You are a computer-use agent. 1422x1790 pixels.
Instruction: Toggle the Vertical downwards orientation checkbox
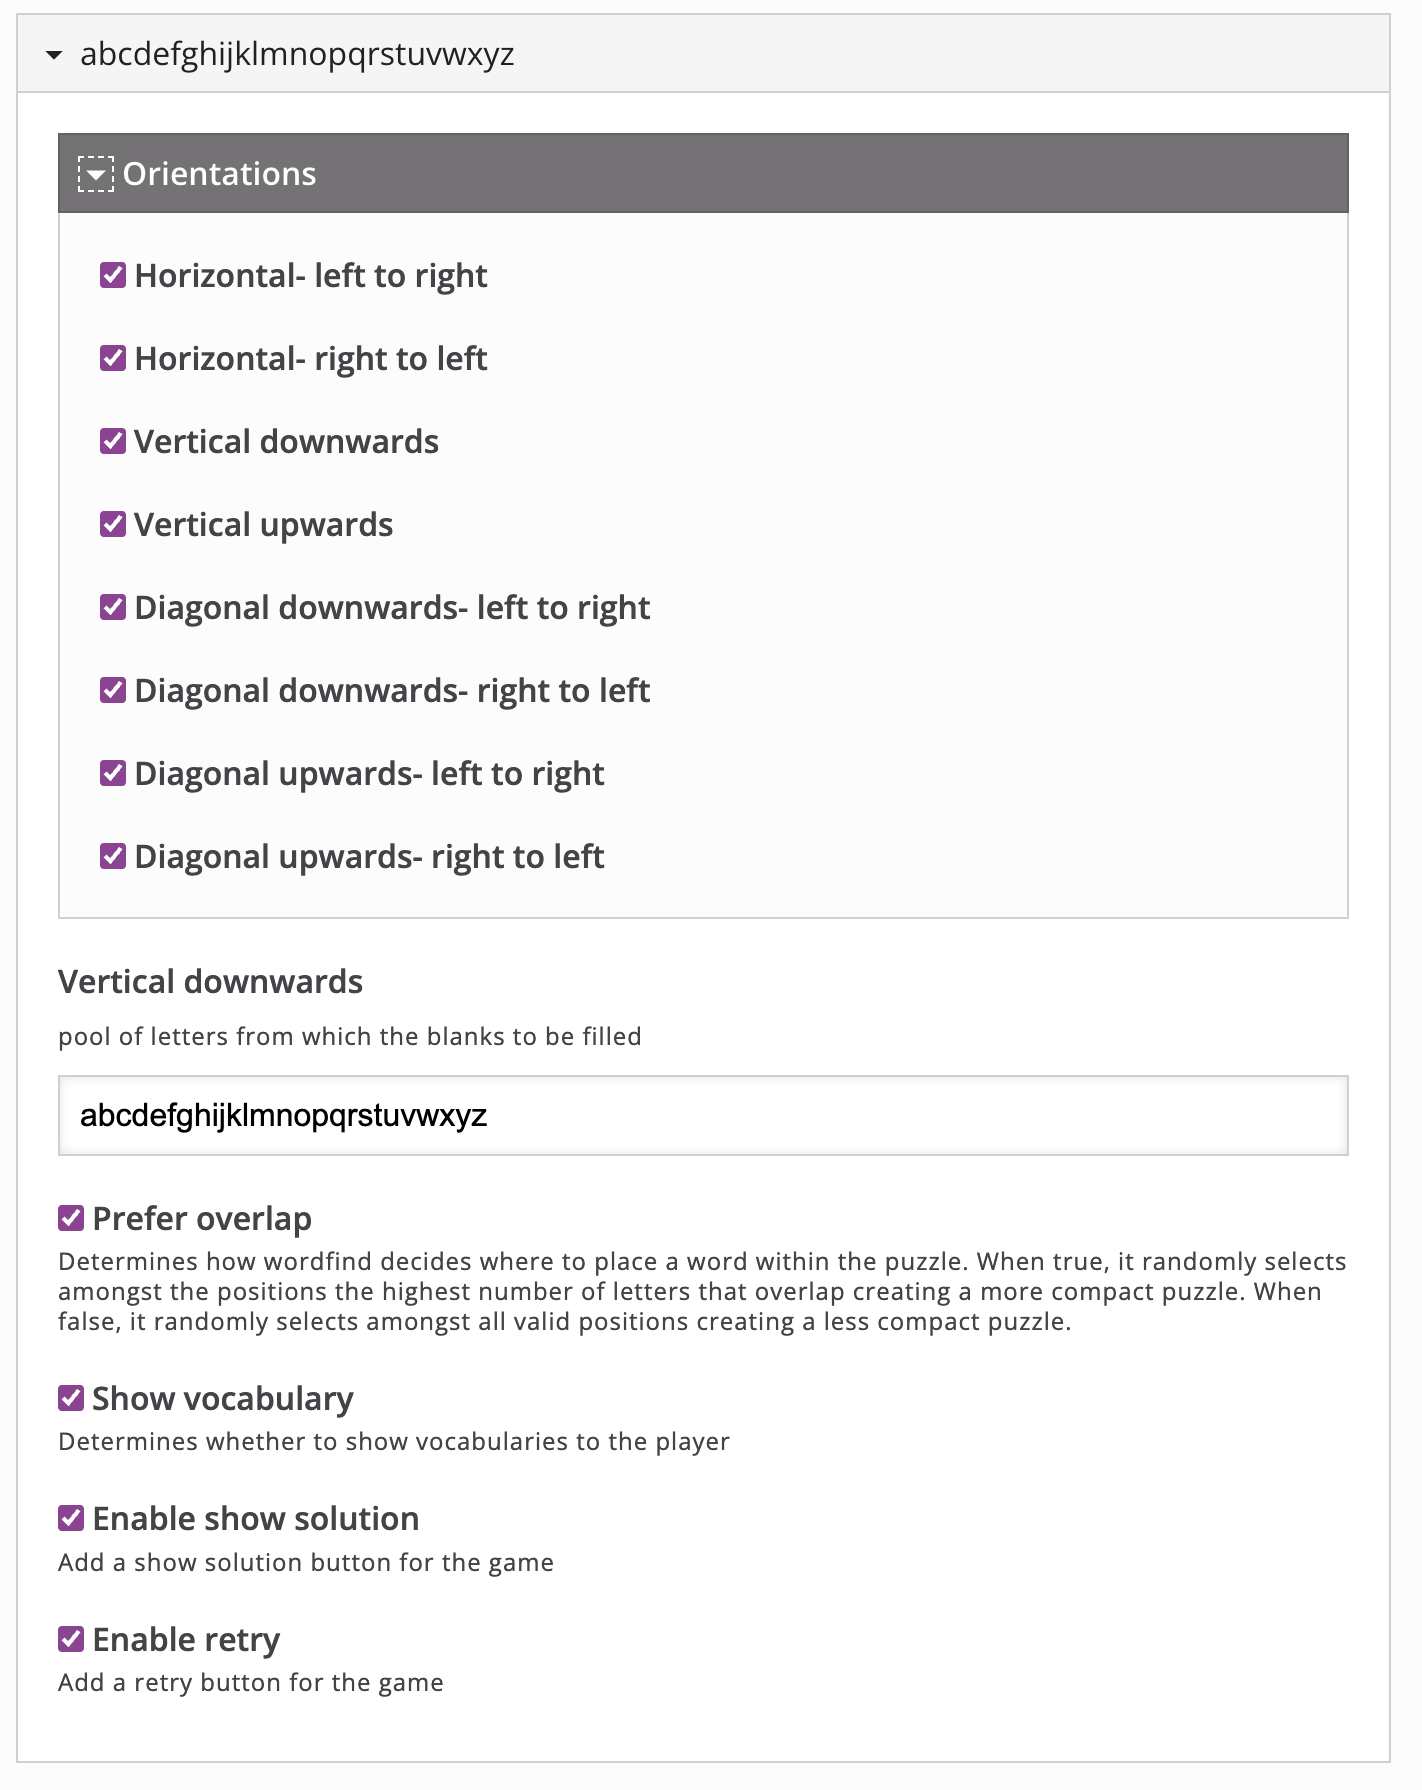click(113, 441)
